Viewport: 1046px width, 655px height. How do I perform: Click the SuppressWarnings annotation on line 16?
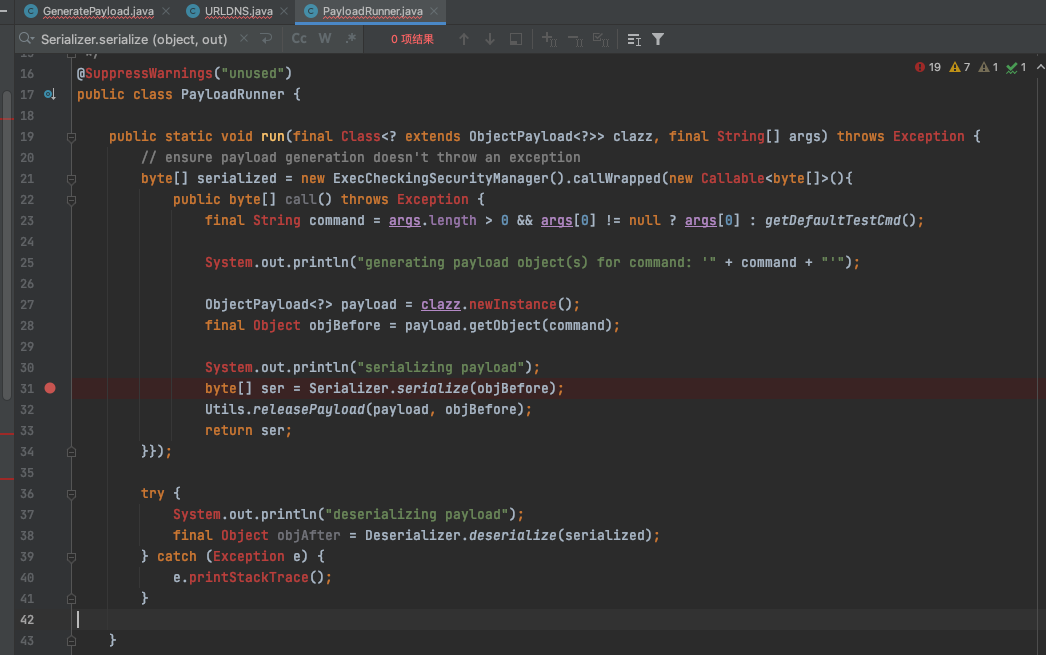144,73
